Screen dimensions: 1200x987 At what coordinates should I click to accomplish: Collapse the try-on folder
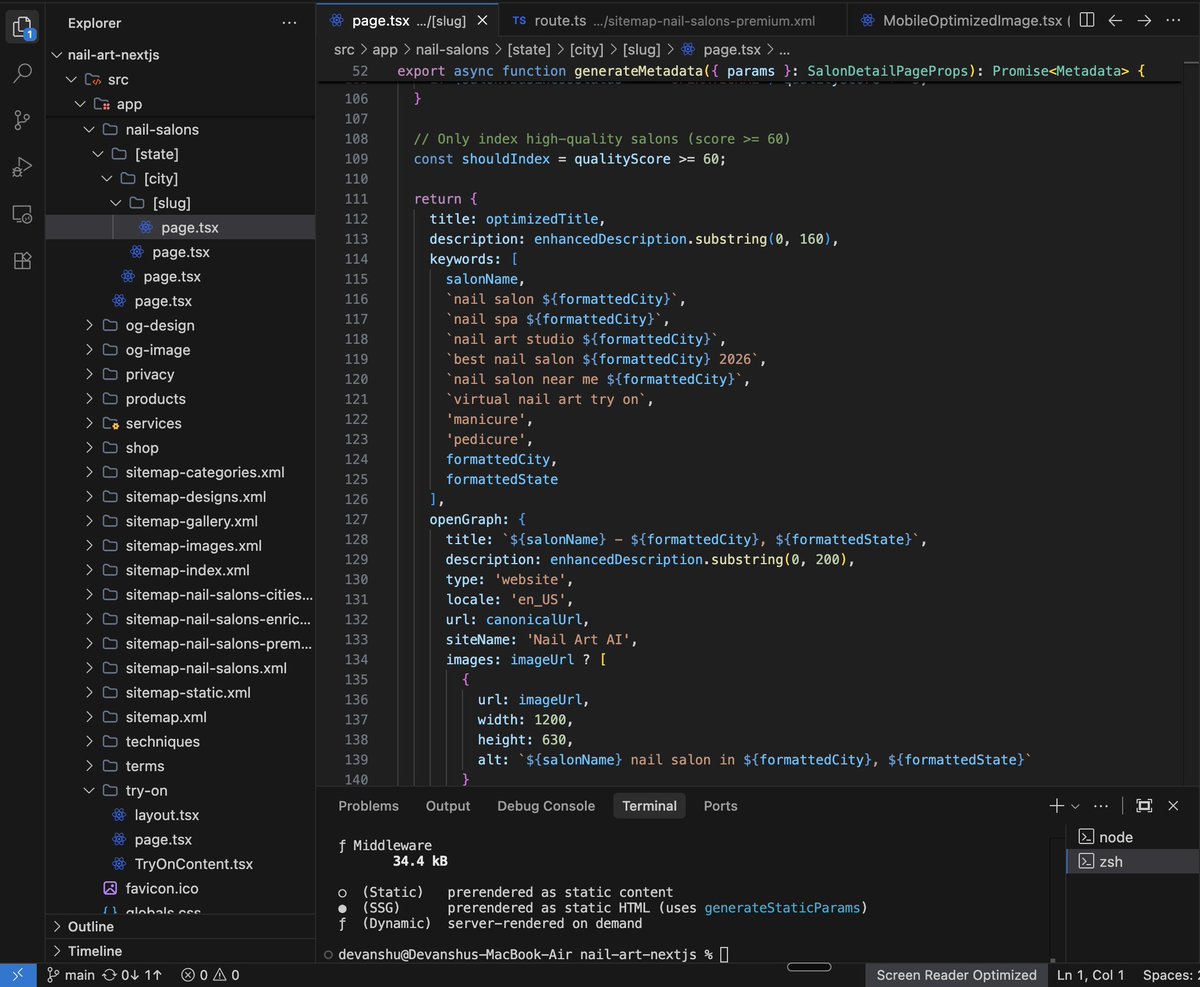tap(181, 790)
